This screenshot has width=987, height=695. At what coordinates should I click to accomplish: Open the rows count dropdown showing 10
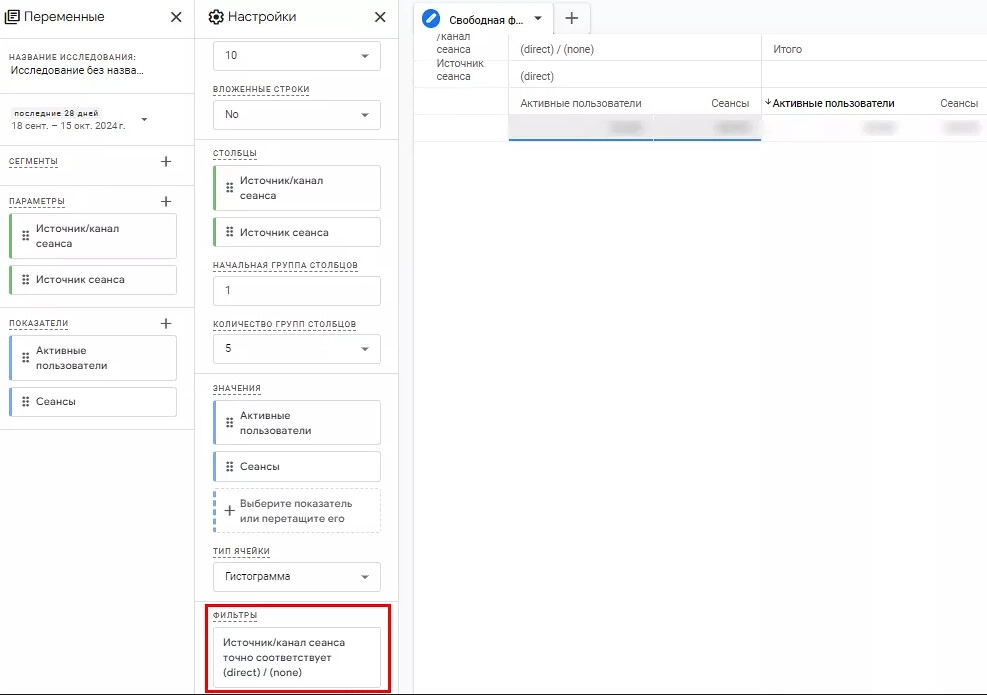(296, 57)
